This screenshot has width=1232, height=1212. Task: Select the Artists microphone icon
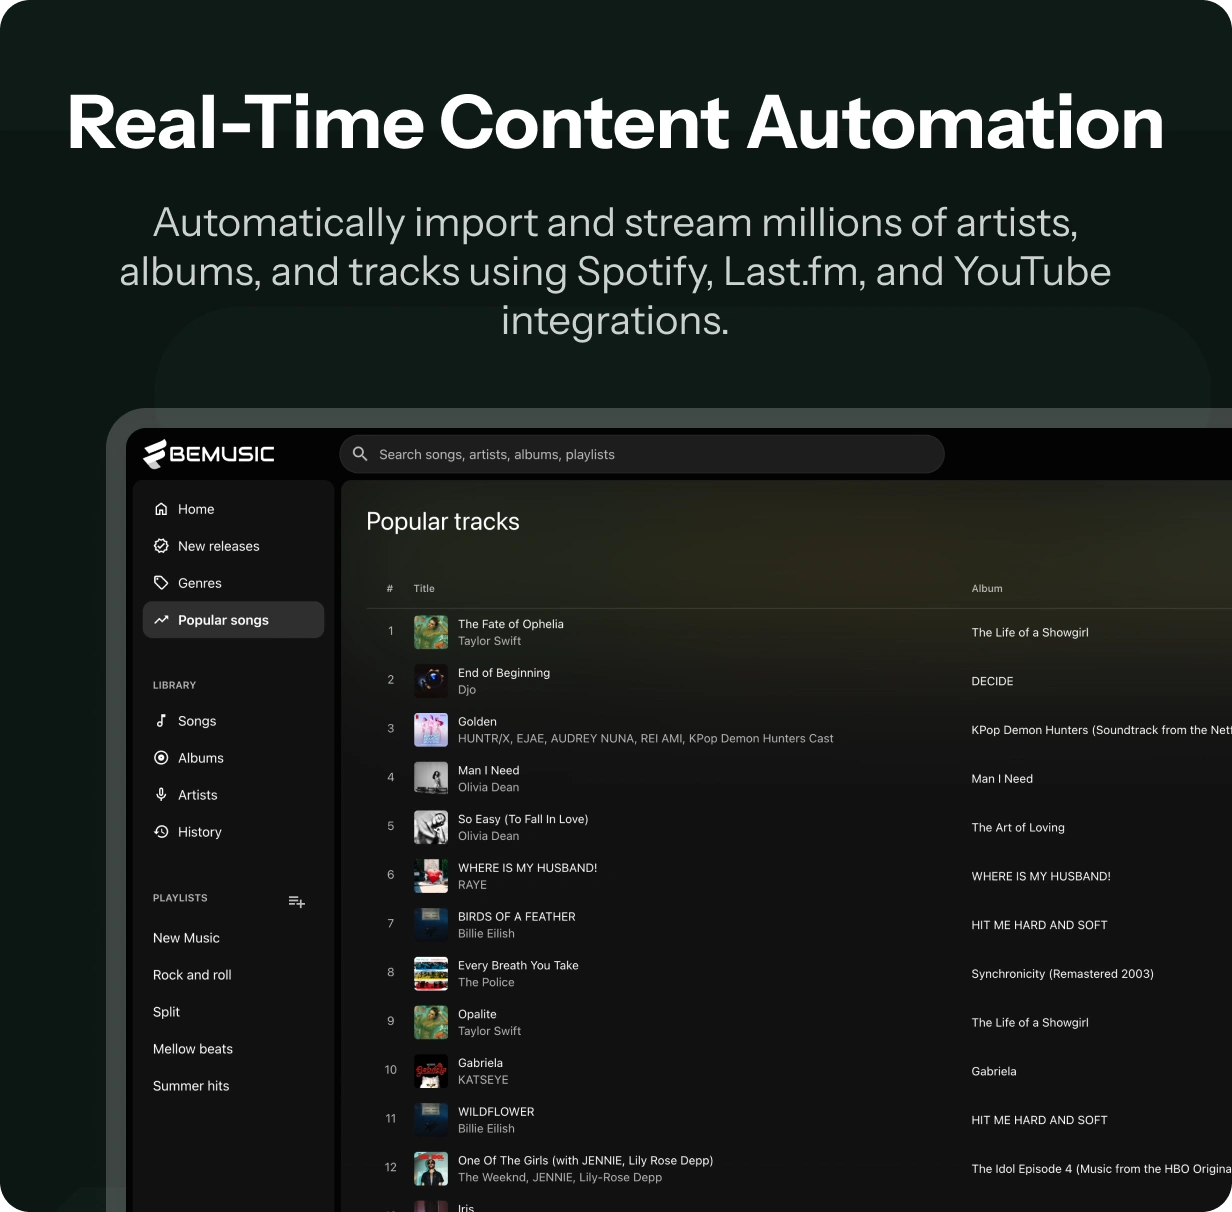[x=161, y=795]
